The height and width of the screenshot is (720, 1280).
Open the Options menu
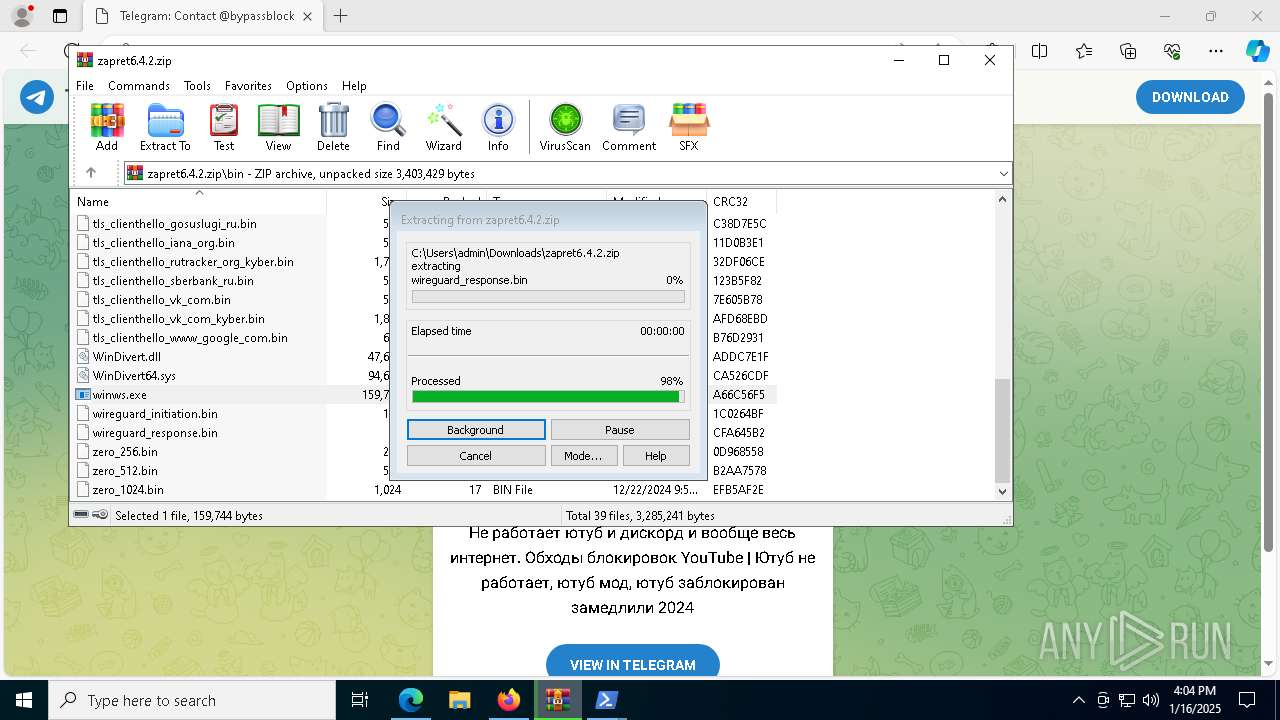click(307, 86)
